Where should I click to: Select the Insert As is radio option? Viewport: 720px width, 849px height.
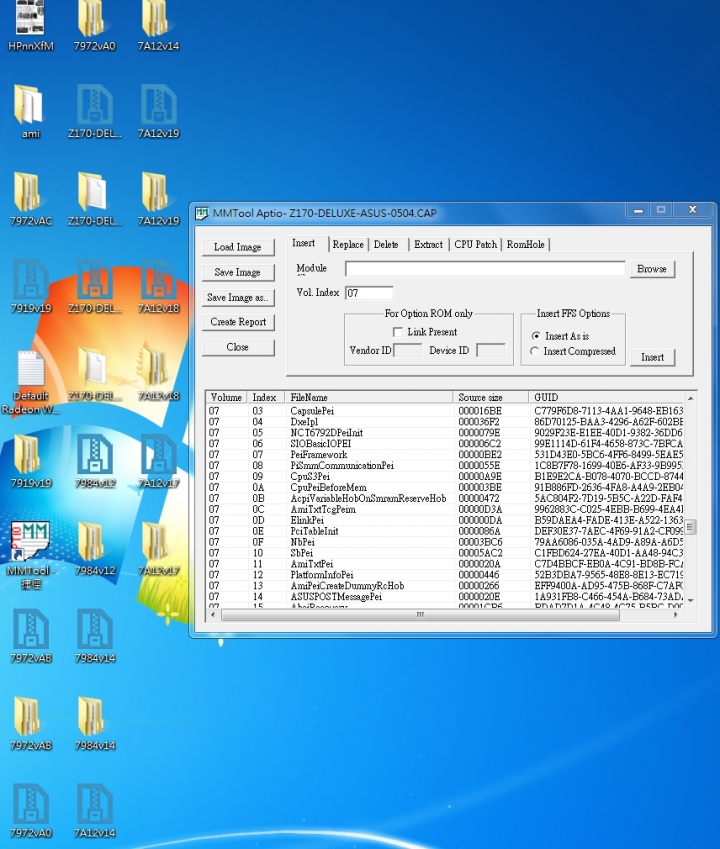click(536, 336)
